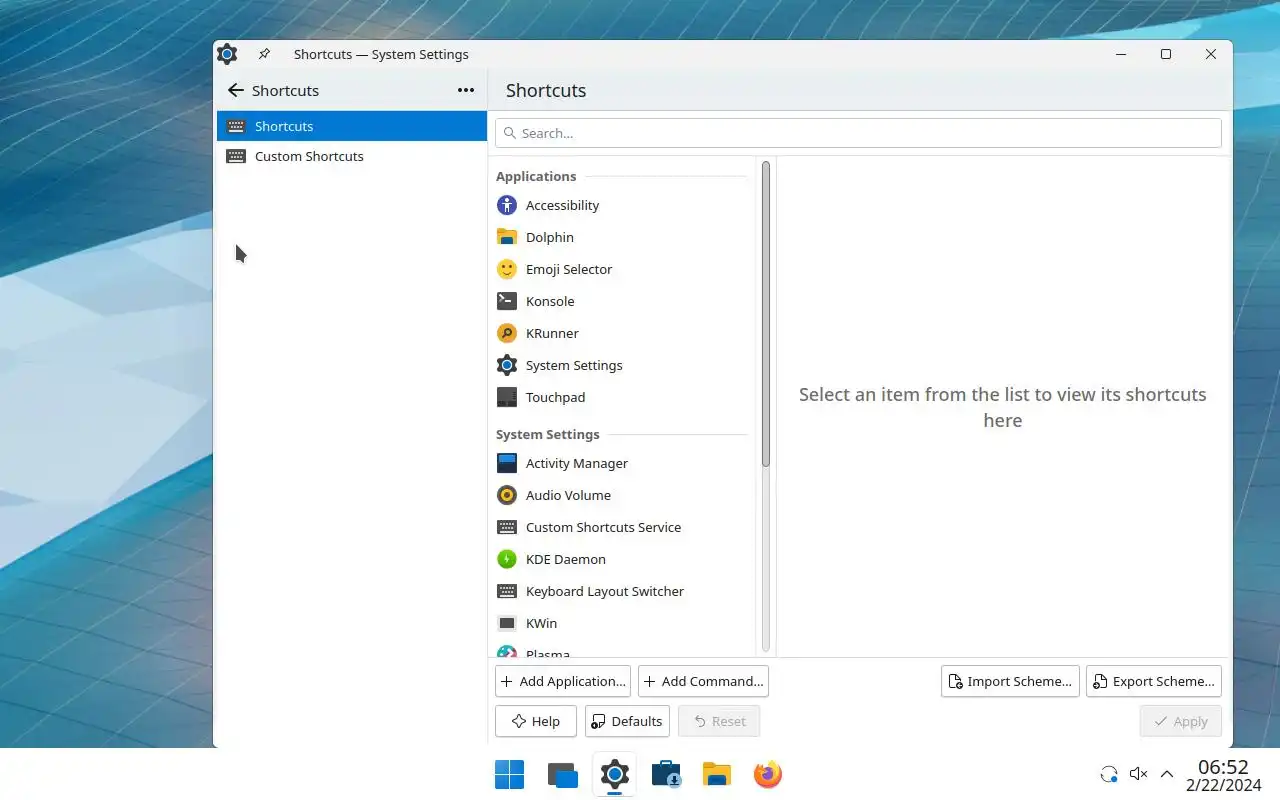Click the taskbar clock showing 06:52
1280x800 pixels.
point(1224,767)
